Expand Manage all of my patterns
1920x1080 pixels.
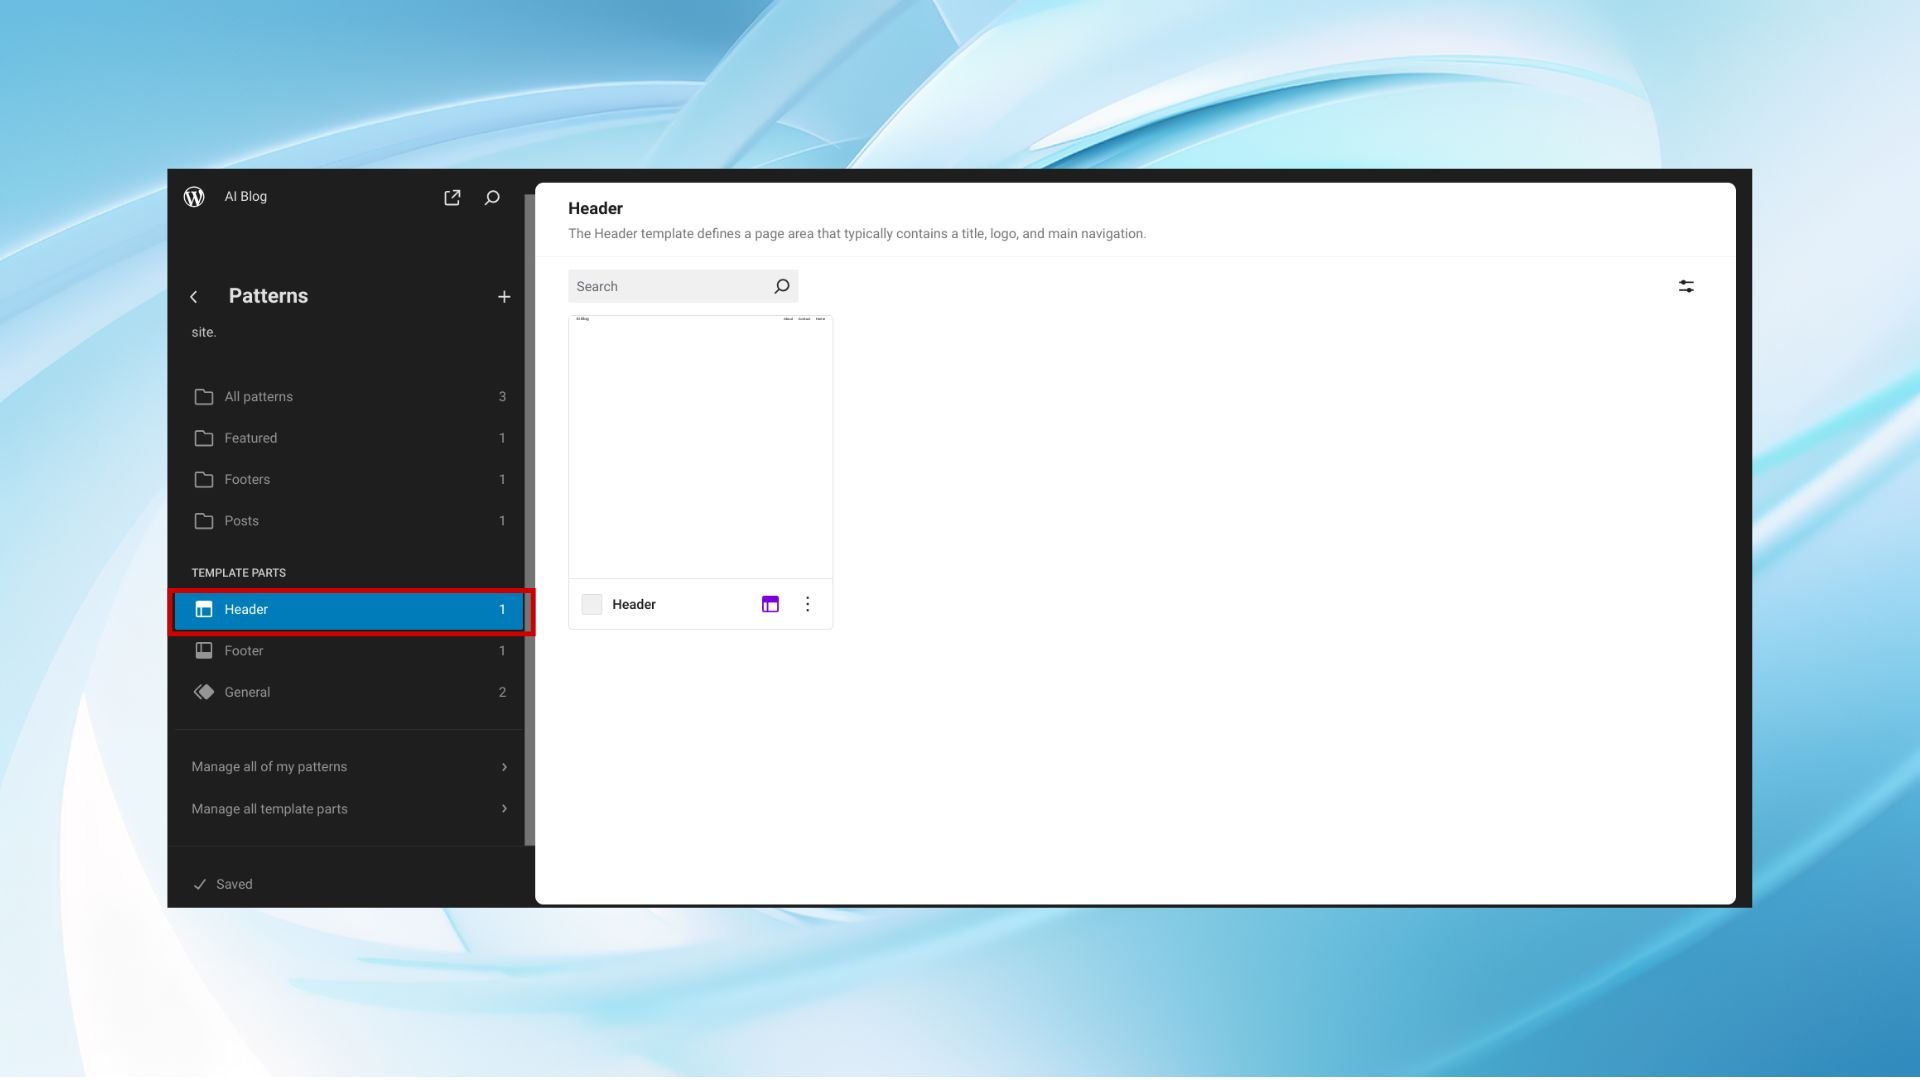(x=348, y=767)
